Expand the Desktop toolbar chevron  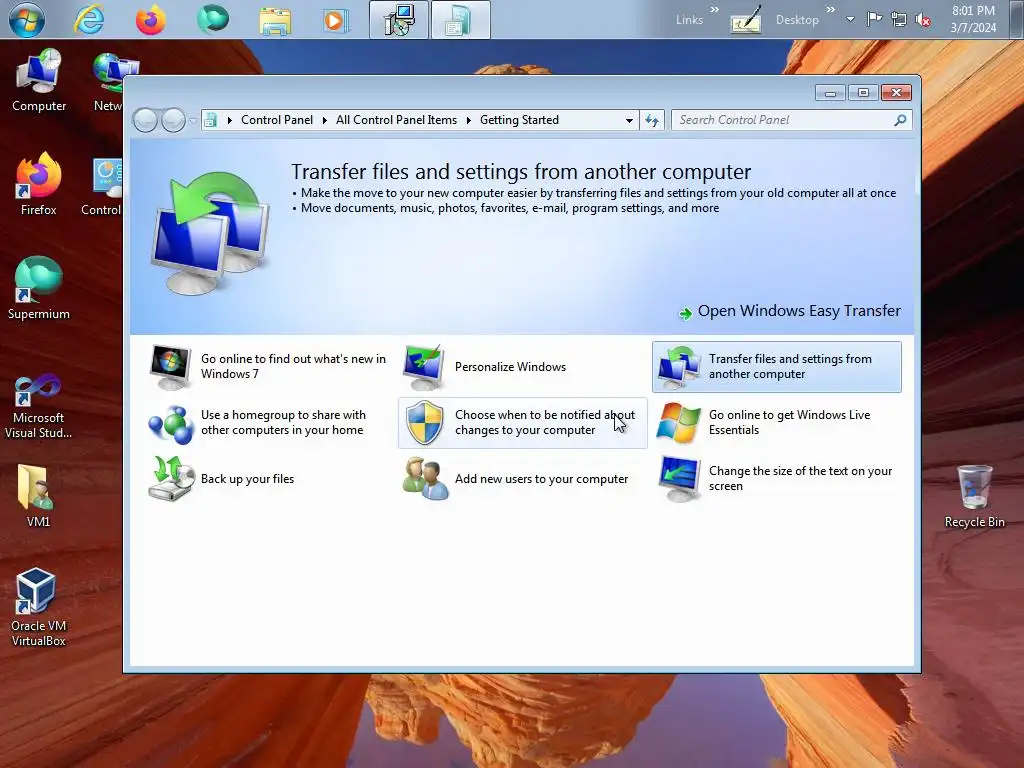(830, 10)
